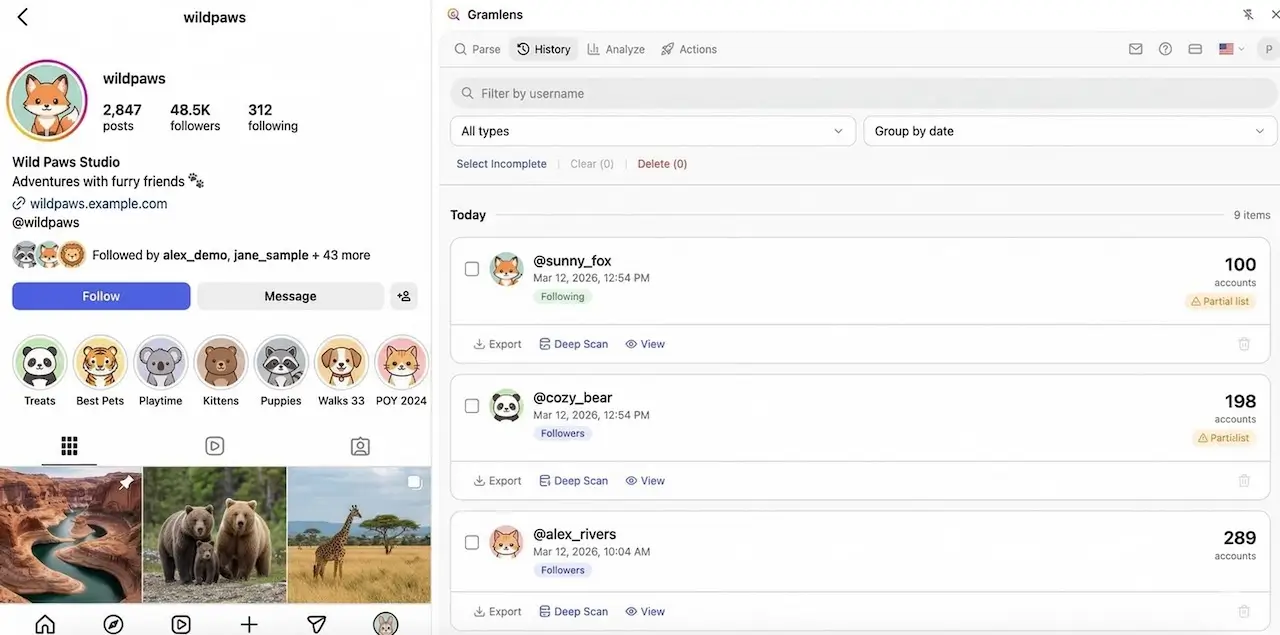Switch to the History tab
Viewport: 1280px width, 635px height.
pyautogui.click(x=543, y=48)
